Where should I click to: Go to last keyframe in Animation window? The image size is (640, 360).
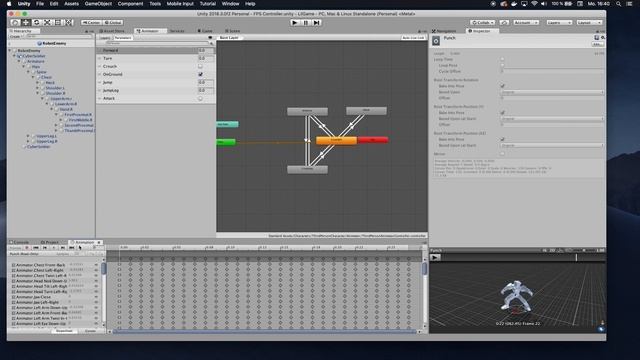pos(71,248)
